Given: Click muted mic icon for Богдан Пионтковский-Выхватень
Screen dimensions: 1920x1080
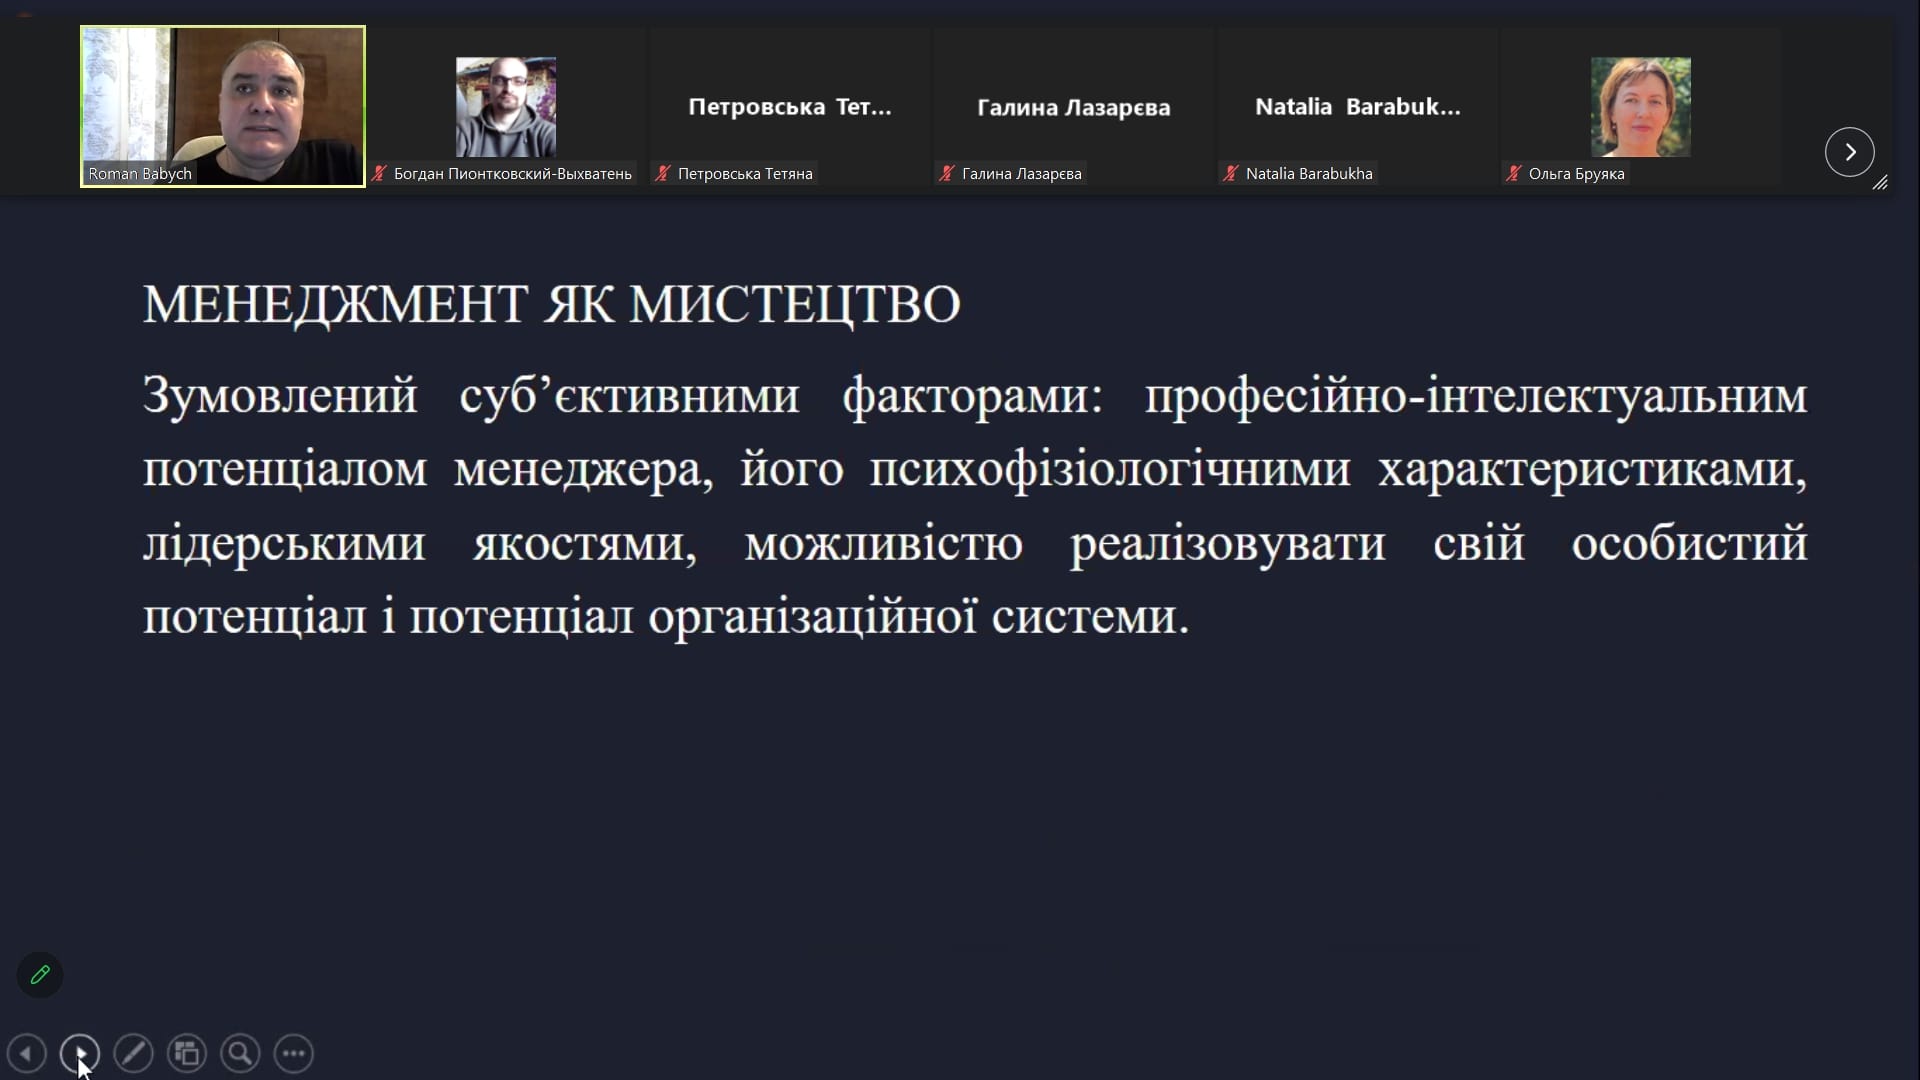Looking at the screenshot, I should pyautogui.click(x=379, y=174).
